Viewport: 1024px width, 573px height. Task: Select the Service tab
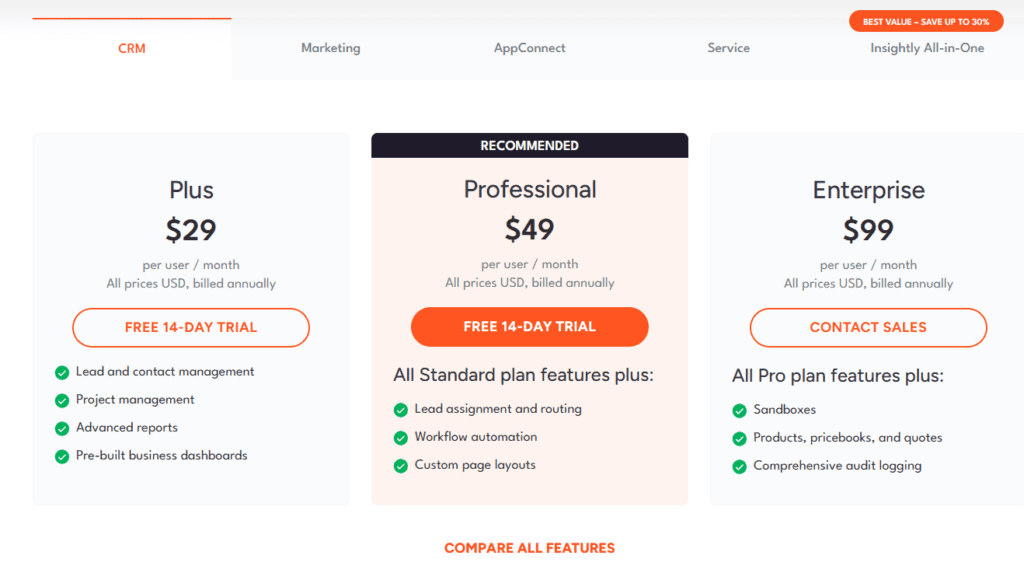tap(728, 48)
